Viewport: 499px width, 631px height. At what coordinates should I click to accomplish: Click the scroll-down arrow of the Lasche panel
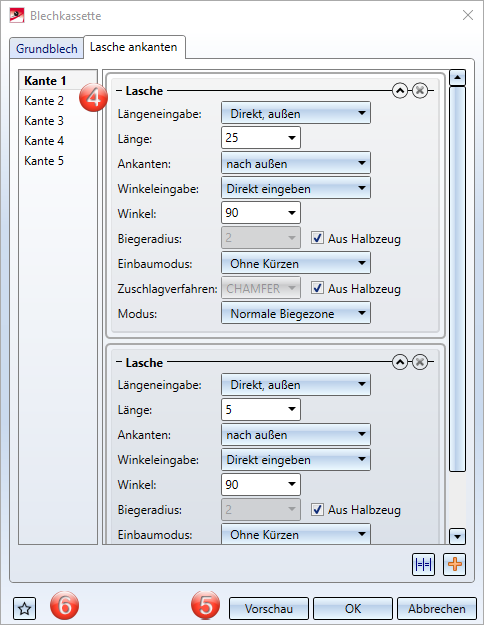click(457, 536)
